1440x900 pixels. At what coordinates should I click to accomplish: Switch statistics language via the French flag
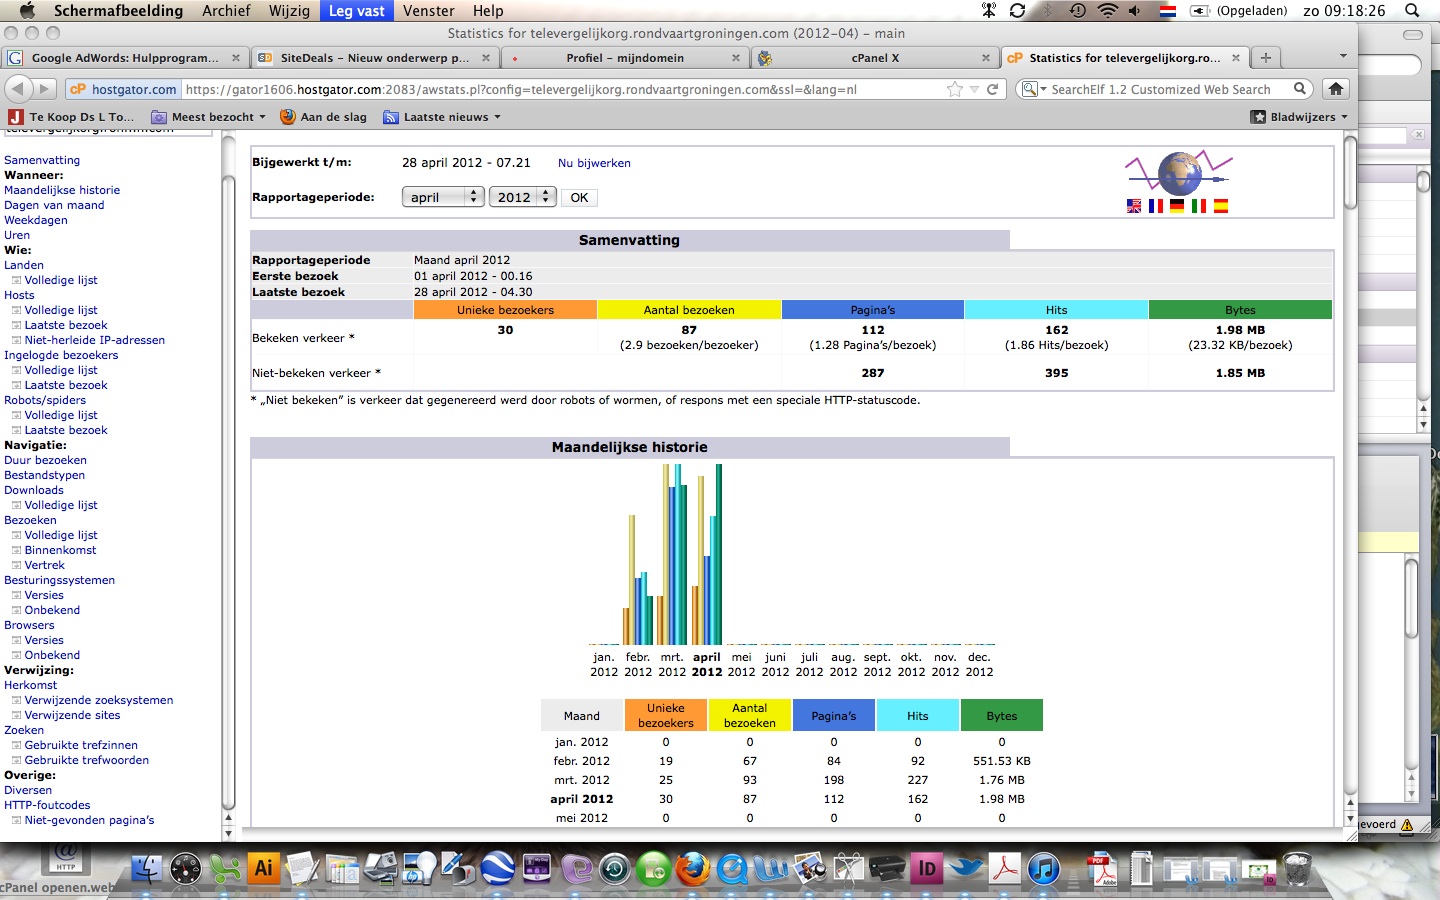[1156, 206]
